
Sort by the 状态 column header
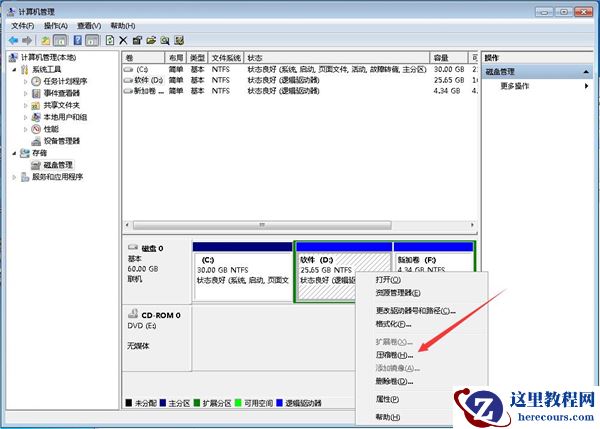(337, 58)
